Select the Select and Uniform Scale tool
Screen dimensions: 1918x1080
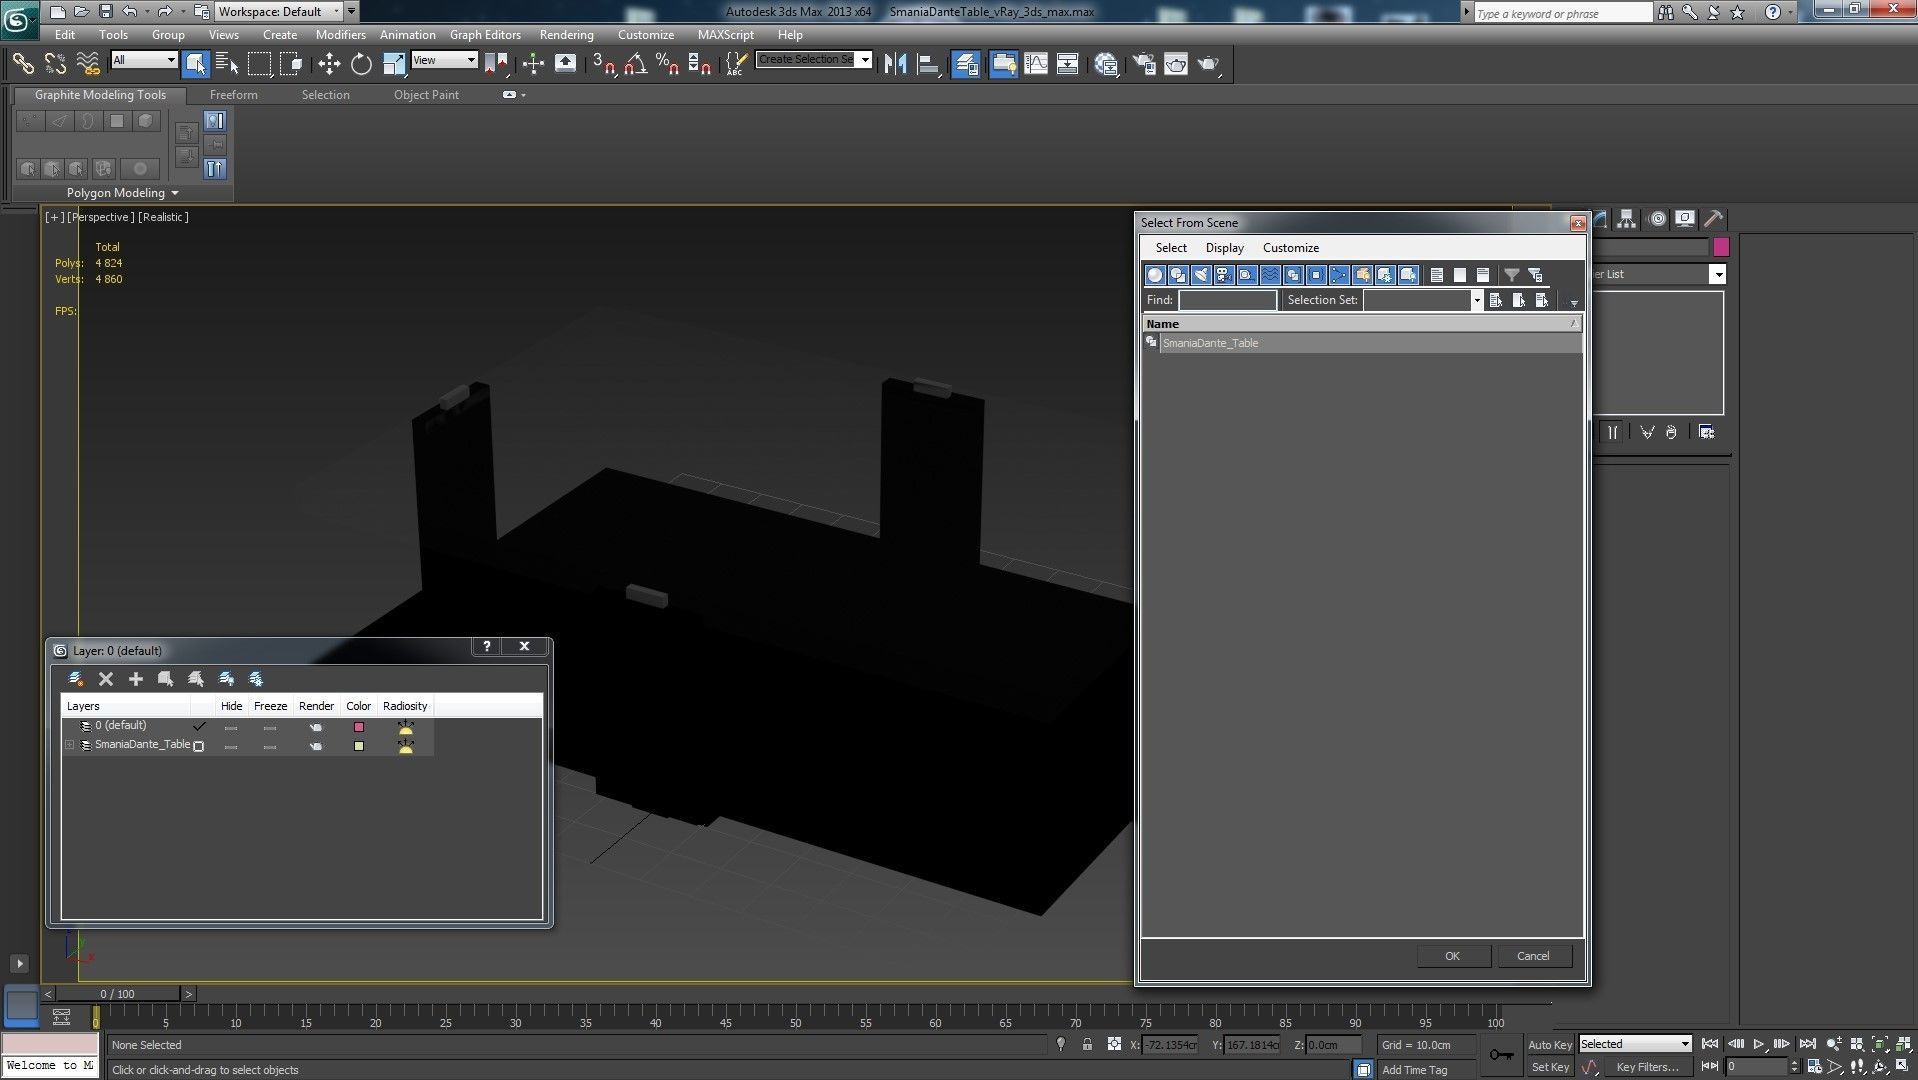point(394,64)
